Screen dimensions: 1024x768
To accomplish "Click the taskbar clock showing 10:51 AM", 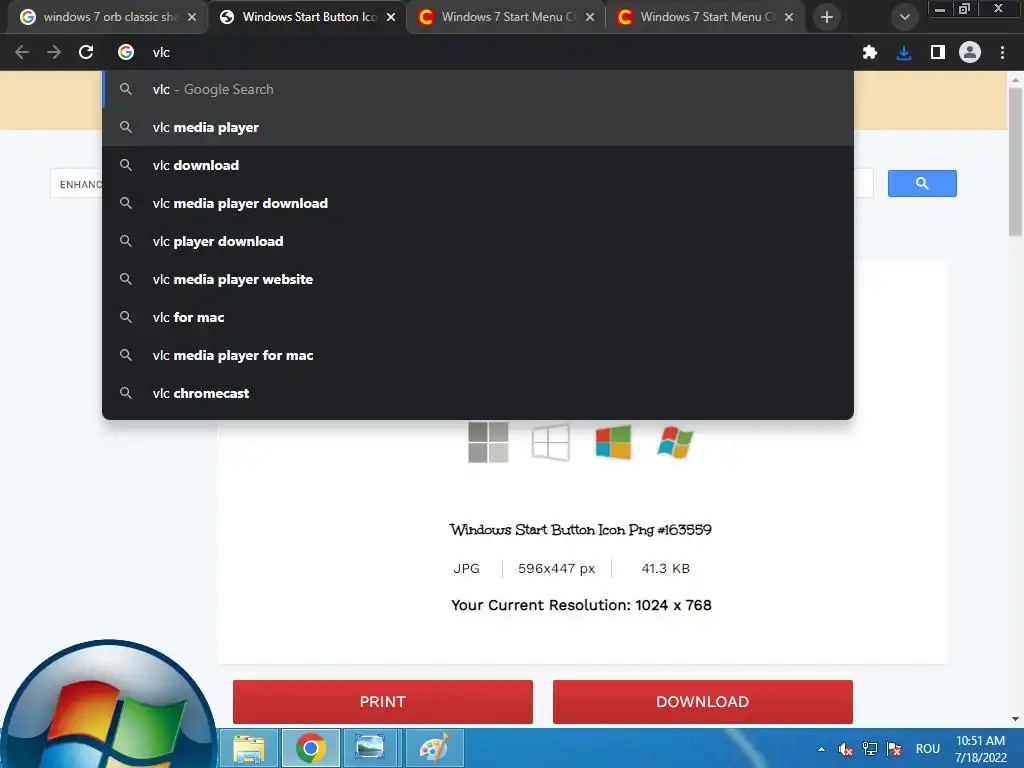I will click(x=980, y=749).
